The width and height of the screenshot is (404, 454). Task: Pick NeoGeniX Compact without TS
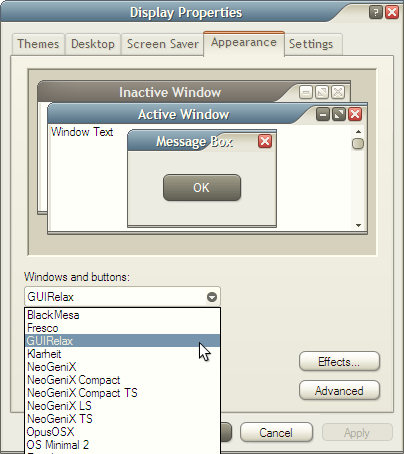click(123, 380)
